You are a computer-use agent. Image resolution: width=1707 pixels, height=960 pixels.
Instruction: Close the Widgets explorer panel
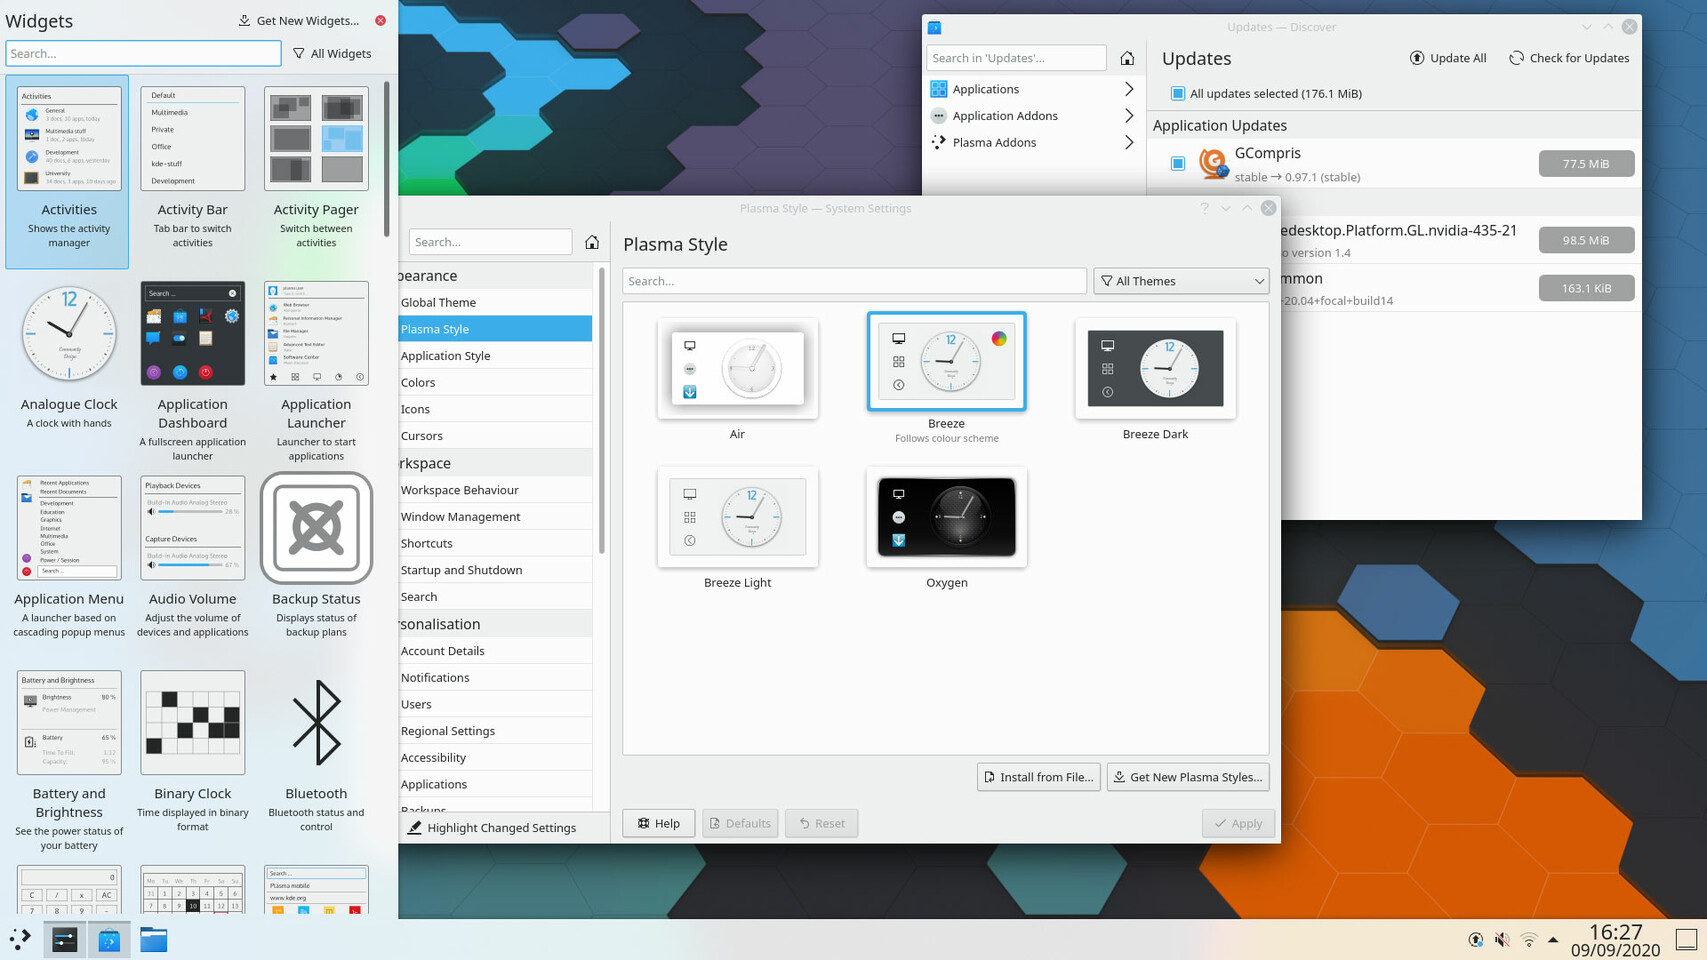(x=380, y=20)
